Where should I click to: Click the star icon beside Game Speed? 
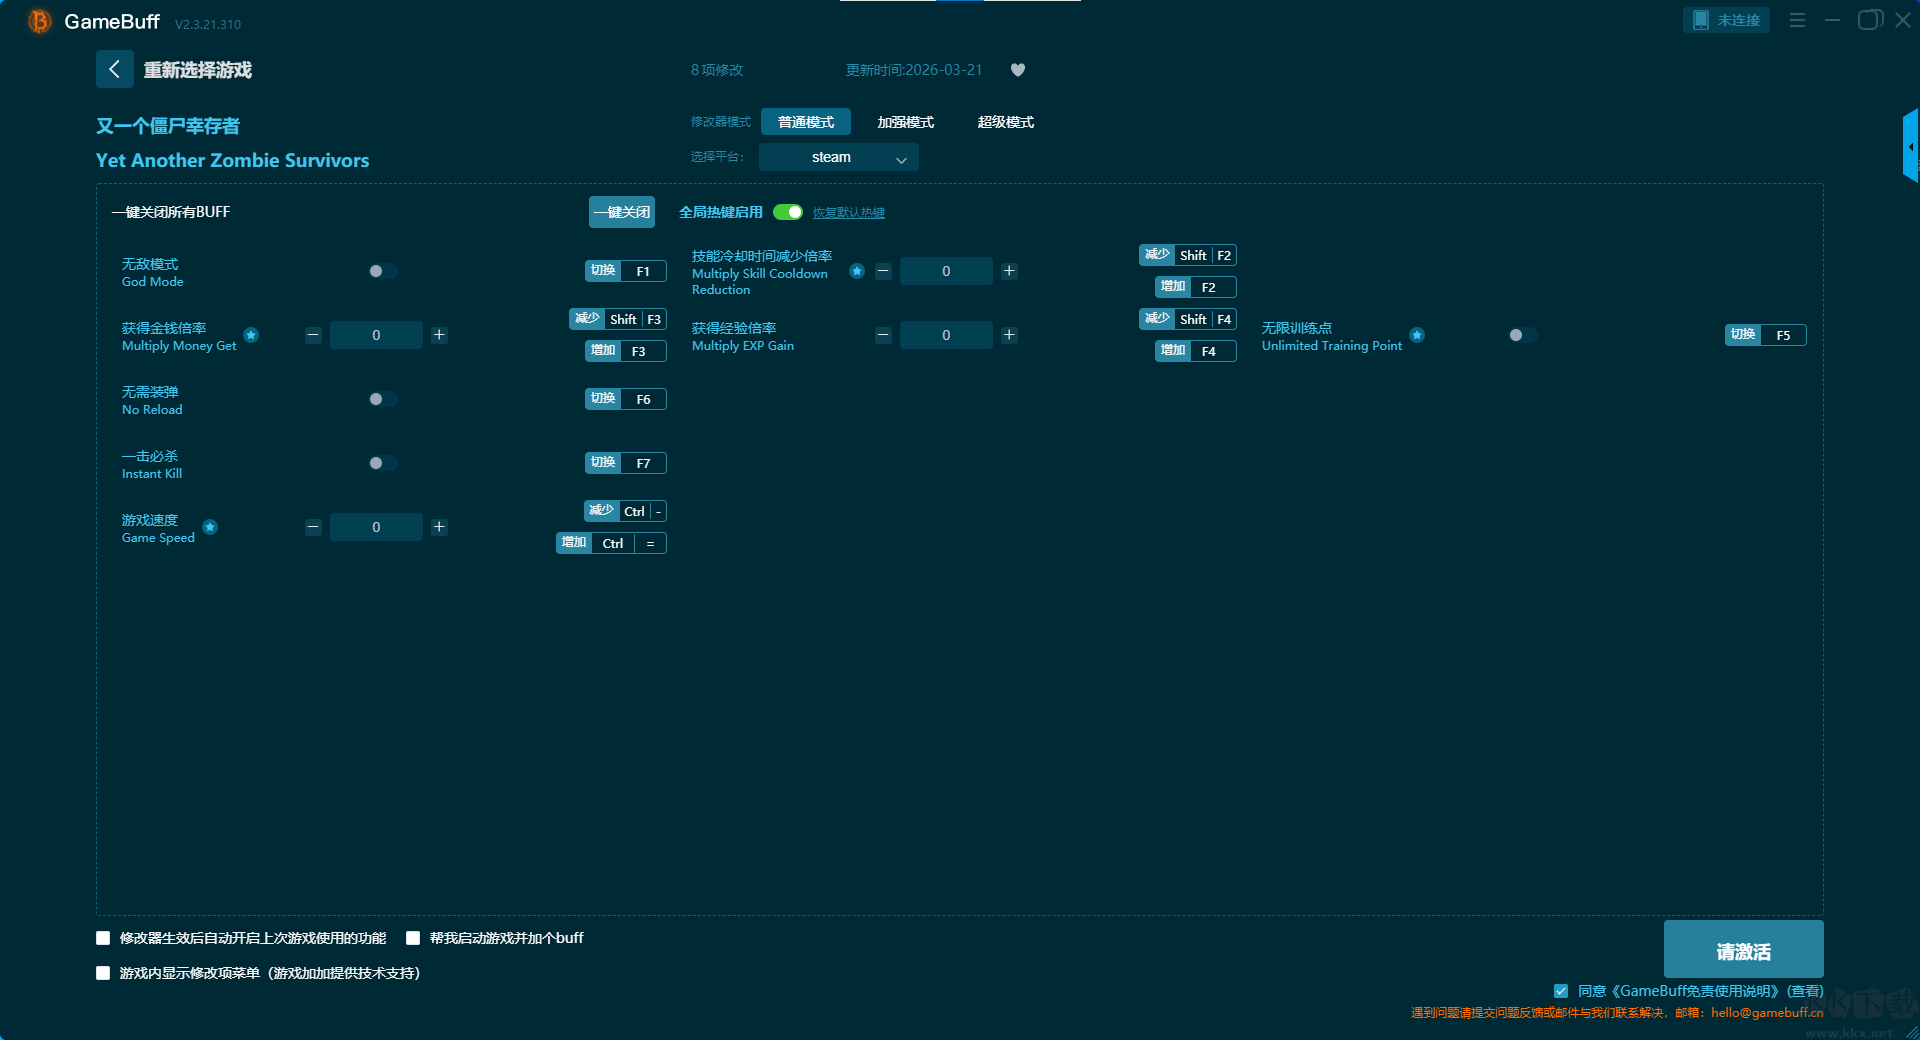point(210,527)
